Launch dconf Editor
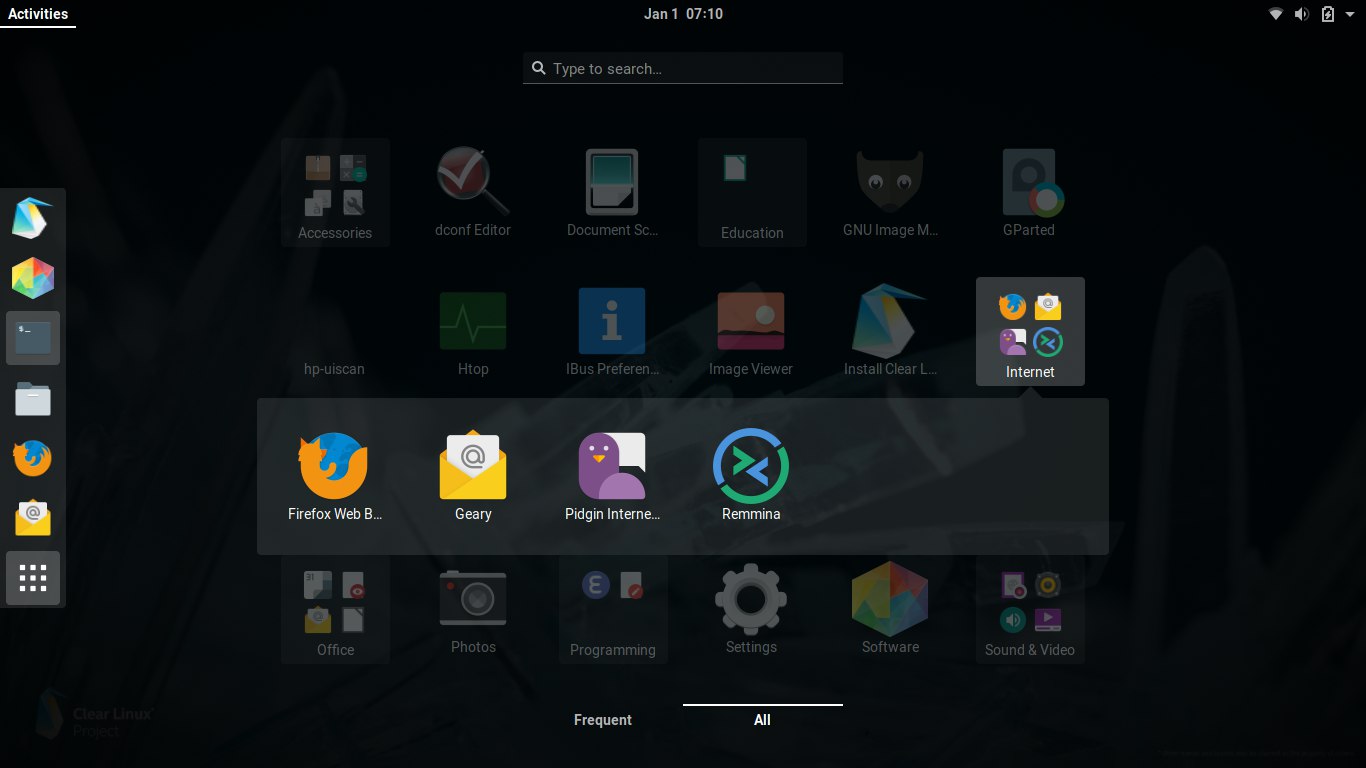1366x768 pixels. (473, 192)
